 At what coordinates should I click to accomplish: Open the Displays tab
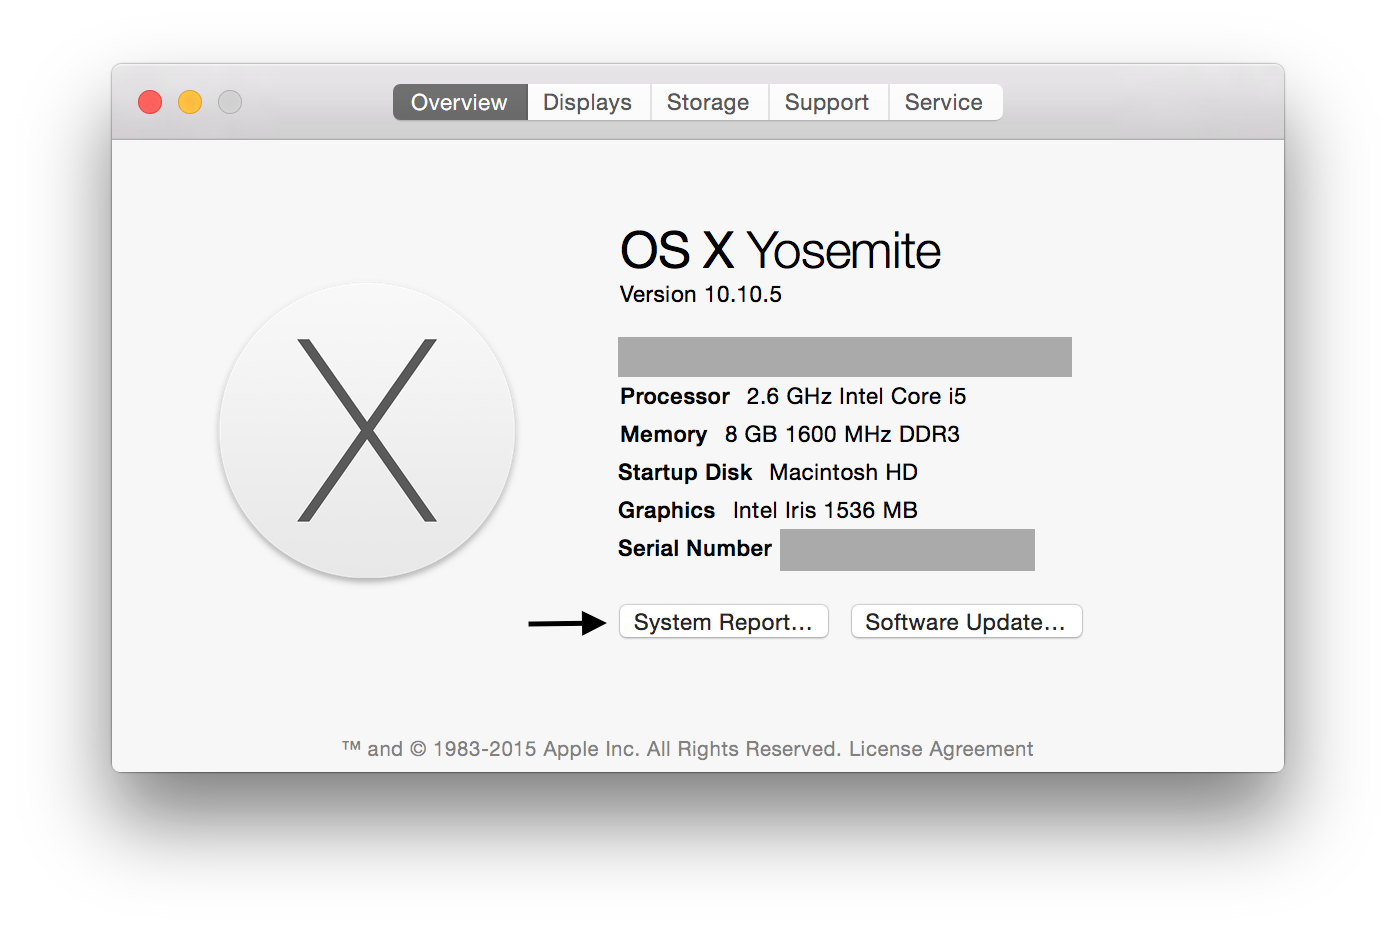tap(588, 102)
